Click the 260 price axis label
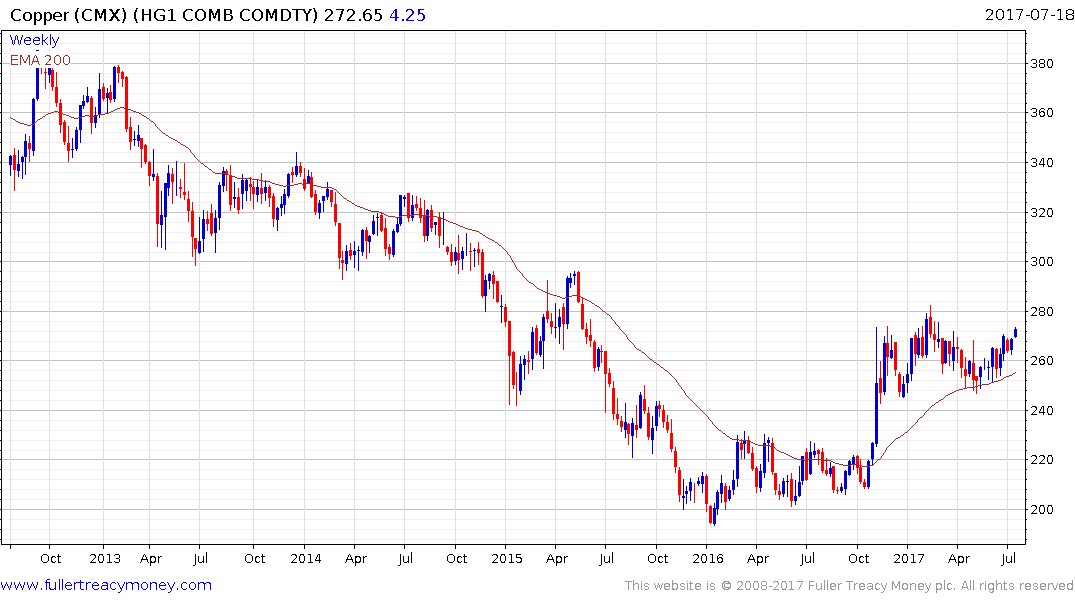The image size is (1075, 600). pyautogui.click(x=1042, y=361)
